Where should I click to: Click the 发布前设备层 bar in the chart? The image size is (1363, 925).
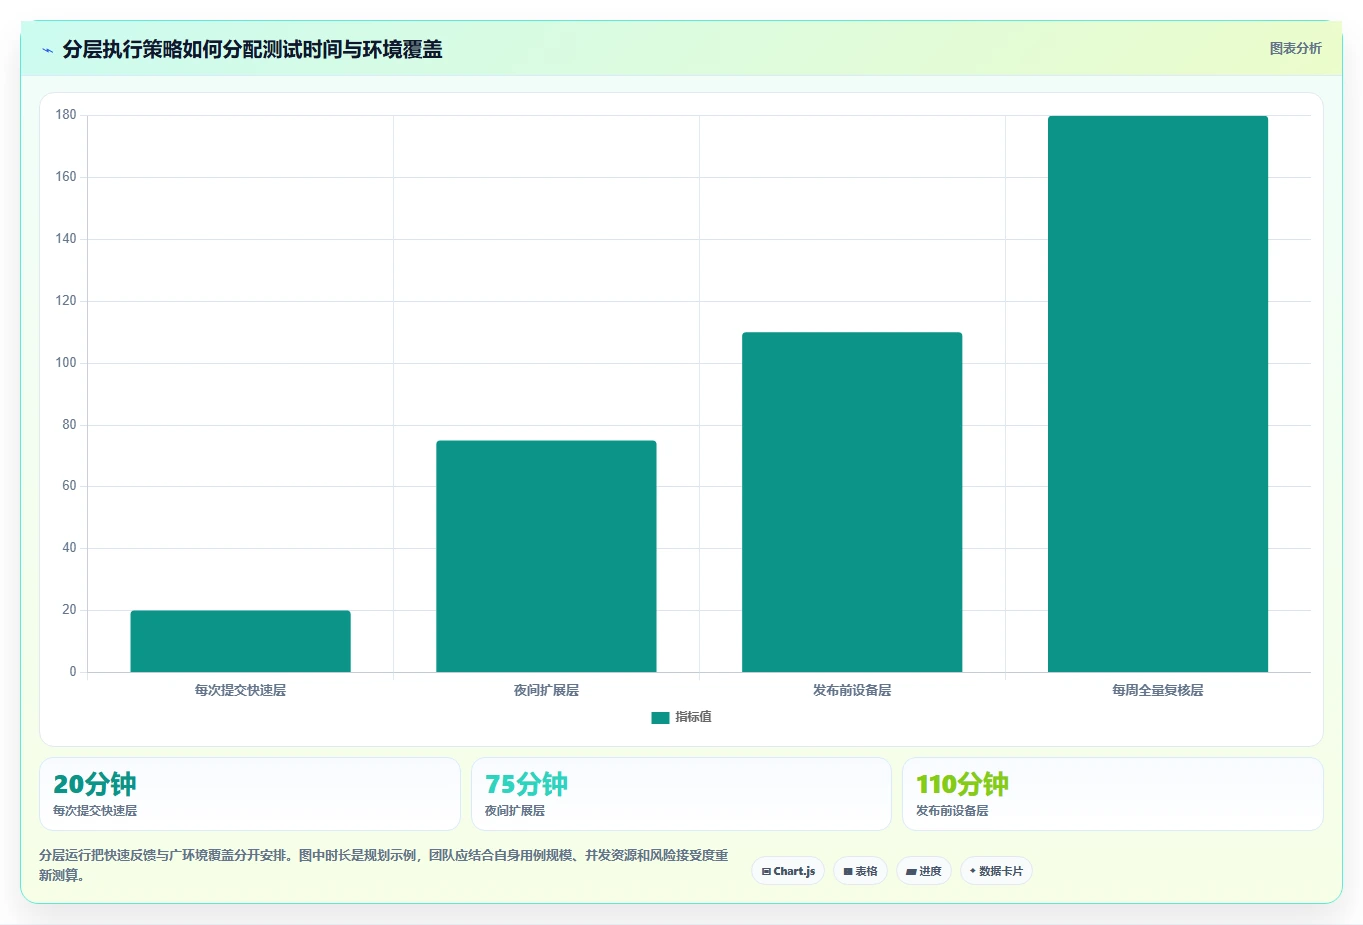(x=852, y=502)
